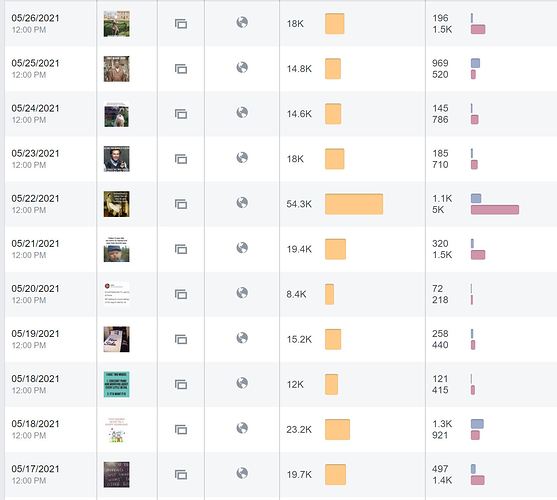Image resolution: width=557 pixels, height=500 pixels.
Task: Open the teal text thumbnail from 05/18/2021
Action: [117, 385]
